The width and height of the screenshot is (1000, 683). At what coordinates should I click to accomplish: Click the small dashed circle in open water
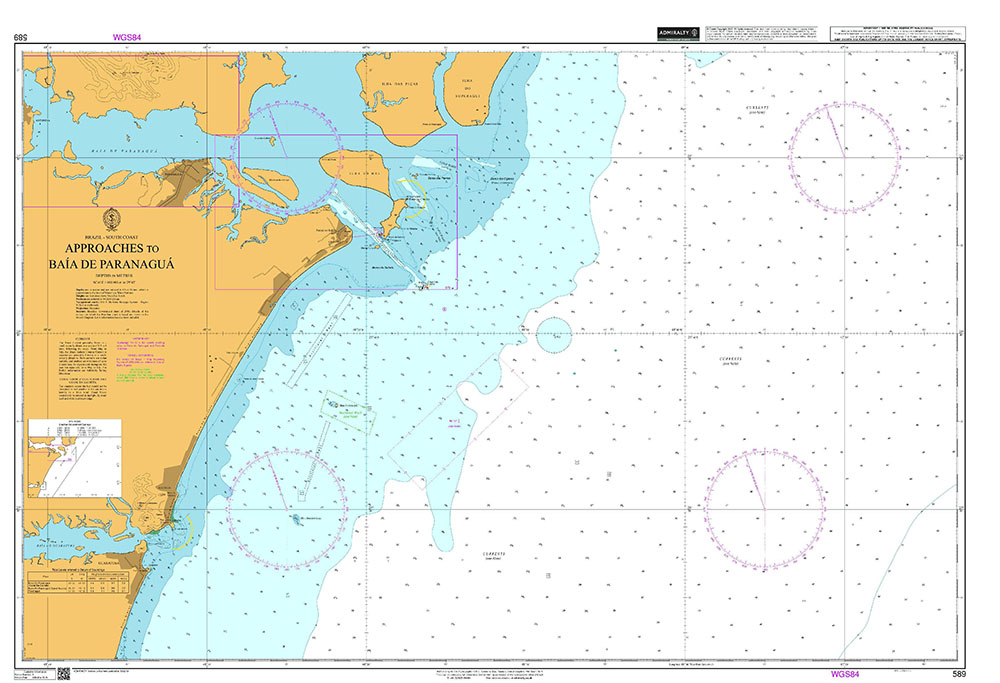pyautogui.click(x=554, y=334)
